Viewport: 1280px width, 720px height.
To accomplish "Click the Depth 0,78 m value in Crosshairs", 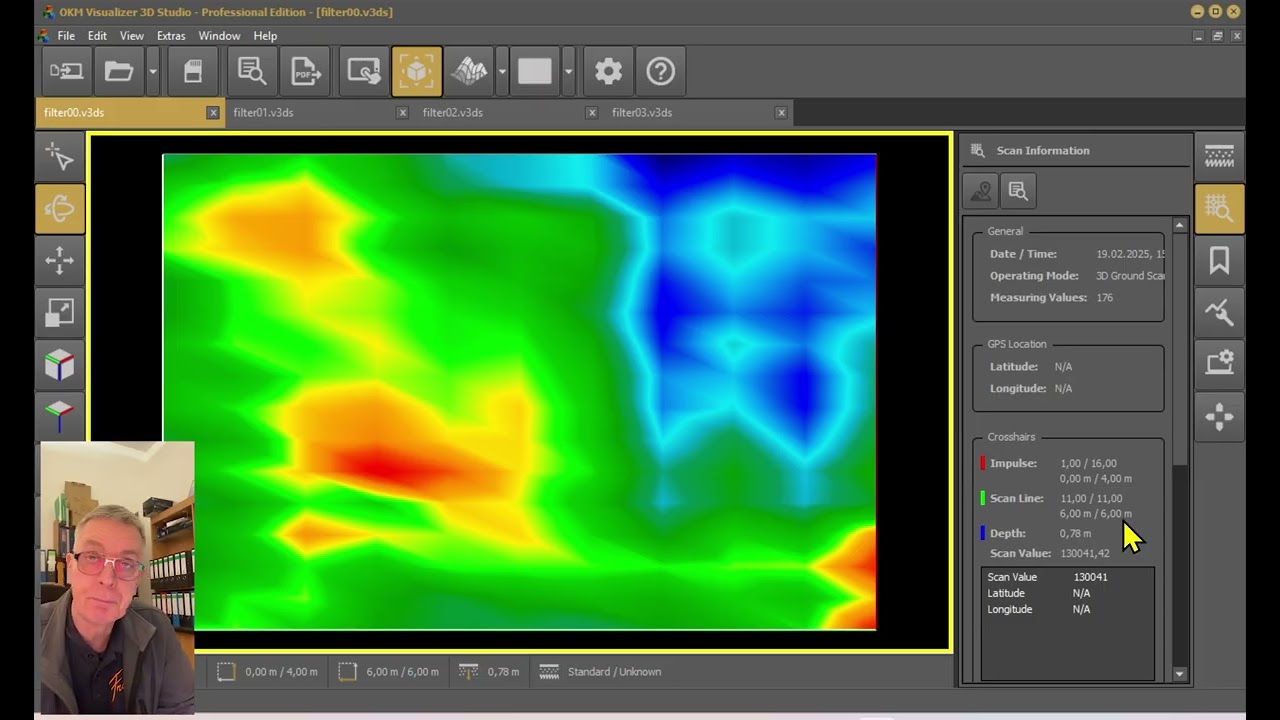I will pyautogui.click(x=1076, y=533).
